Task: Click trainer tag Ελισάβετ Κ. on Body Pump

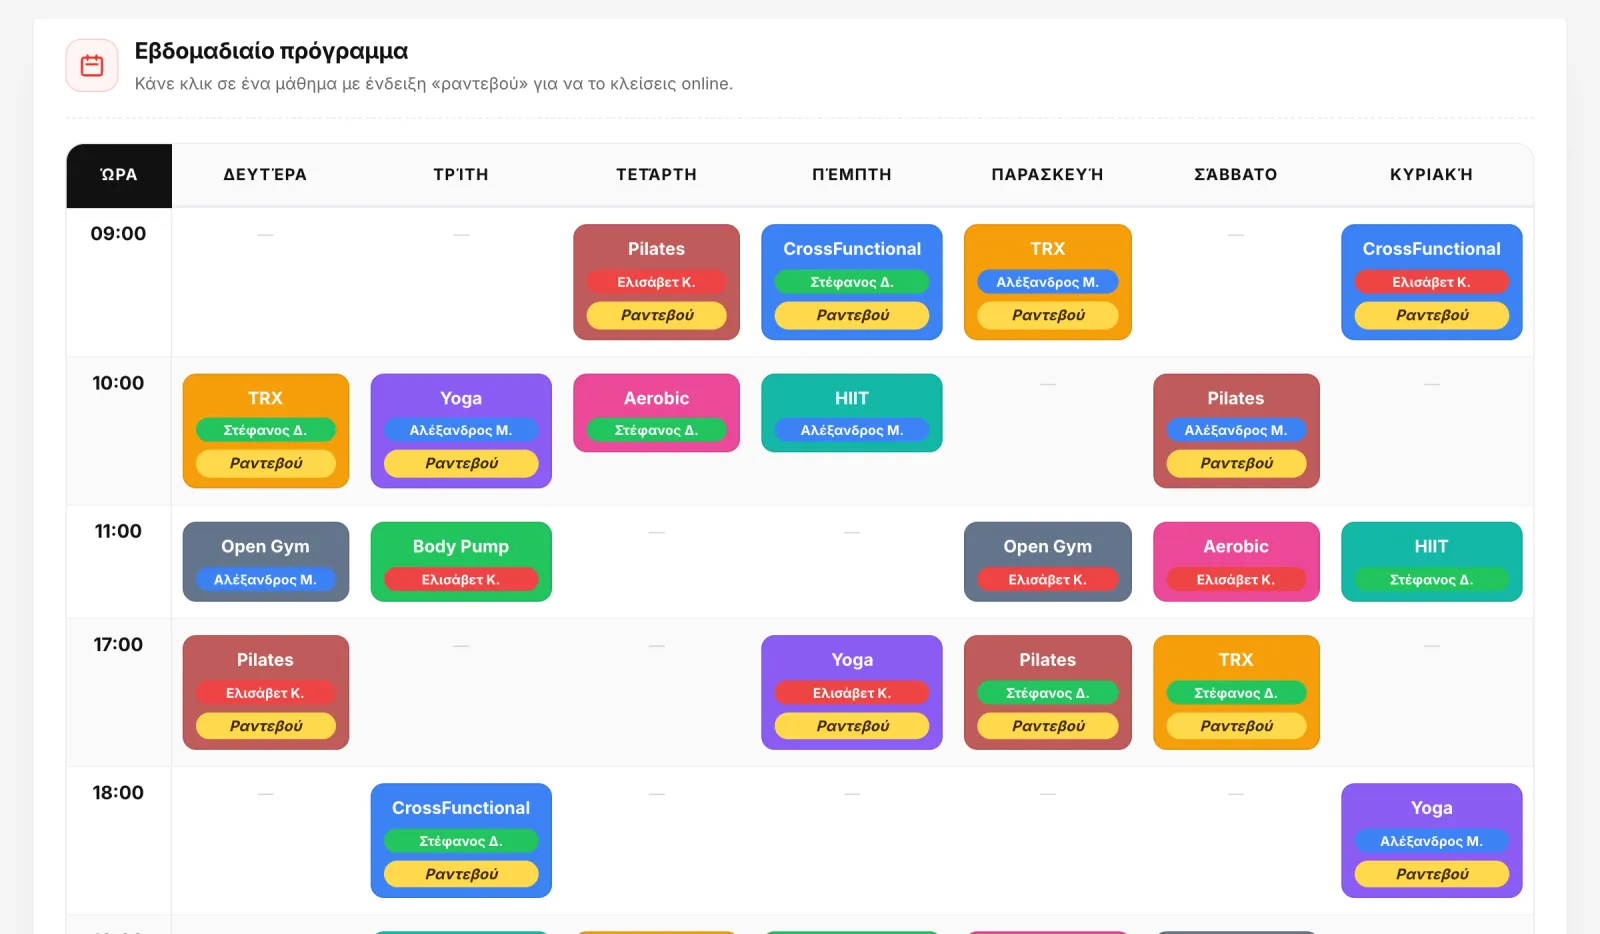Action: coord(461,580)
